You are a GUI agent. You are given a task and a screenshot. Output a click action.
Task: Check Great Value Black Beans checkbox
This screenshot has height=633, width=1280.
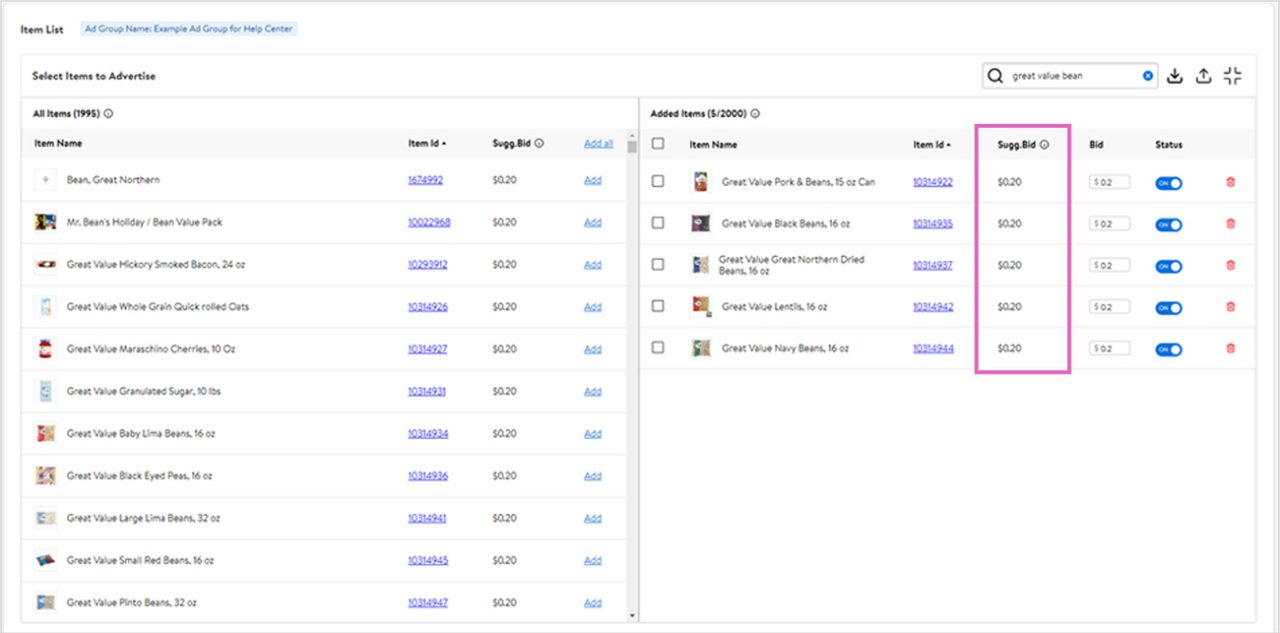[x=658, y=223]
